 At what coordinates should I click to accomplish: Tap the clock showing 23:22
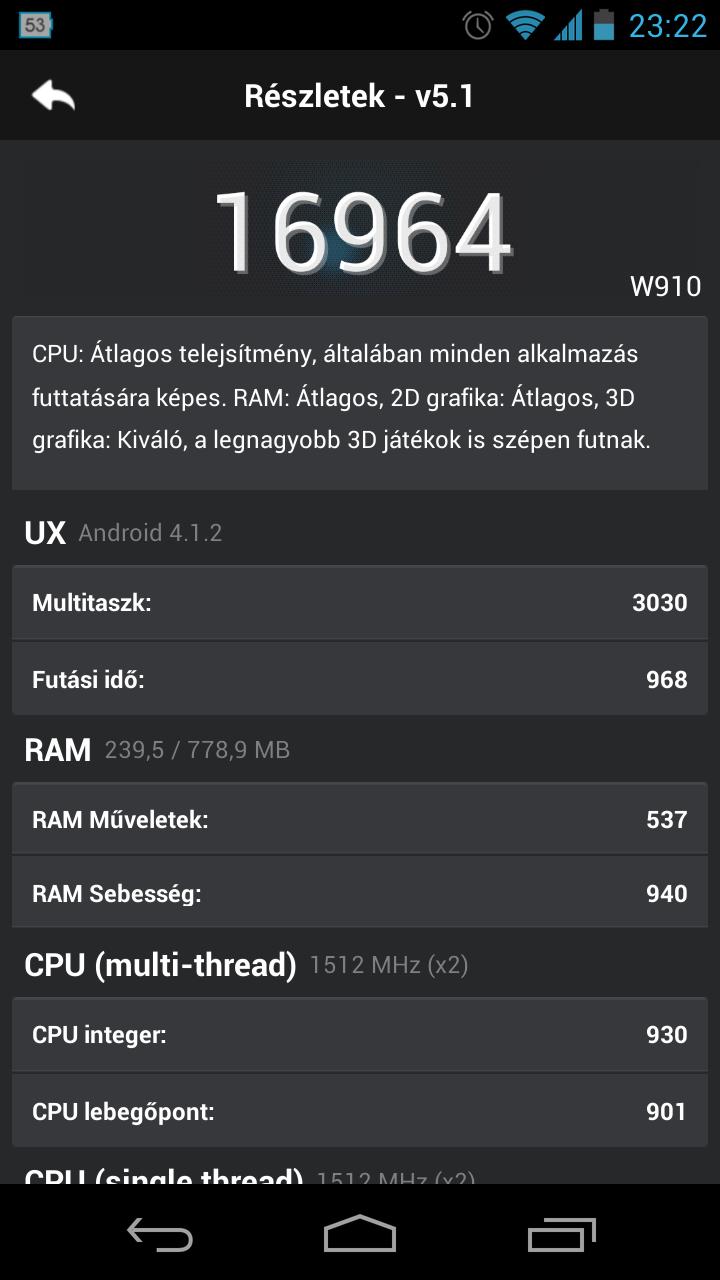pos(667,25)
